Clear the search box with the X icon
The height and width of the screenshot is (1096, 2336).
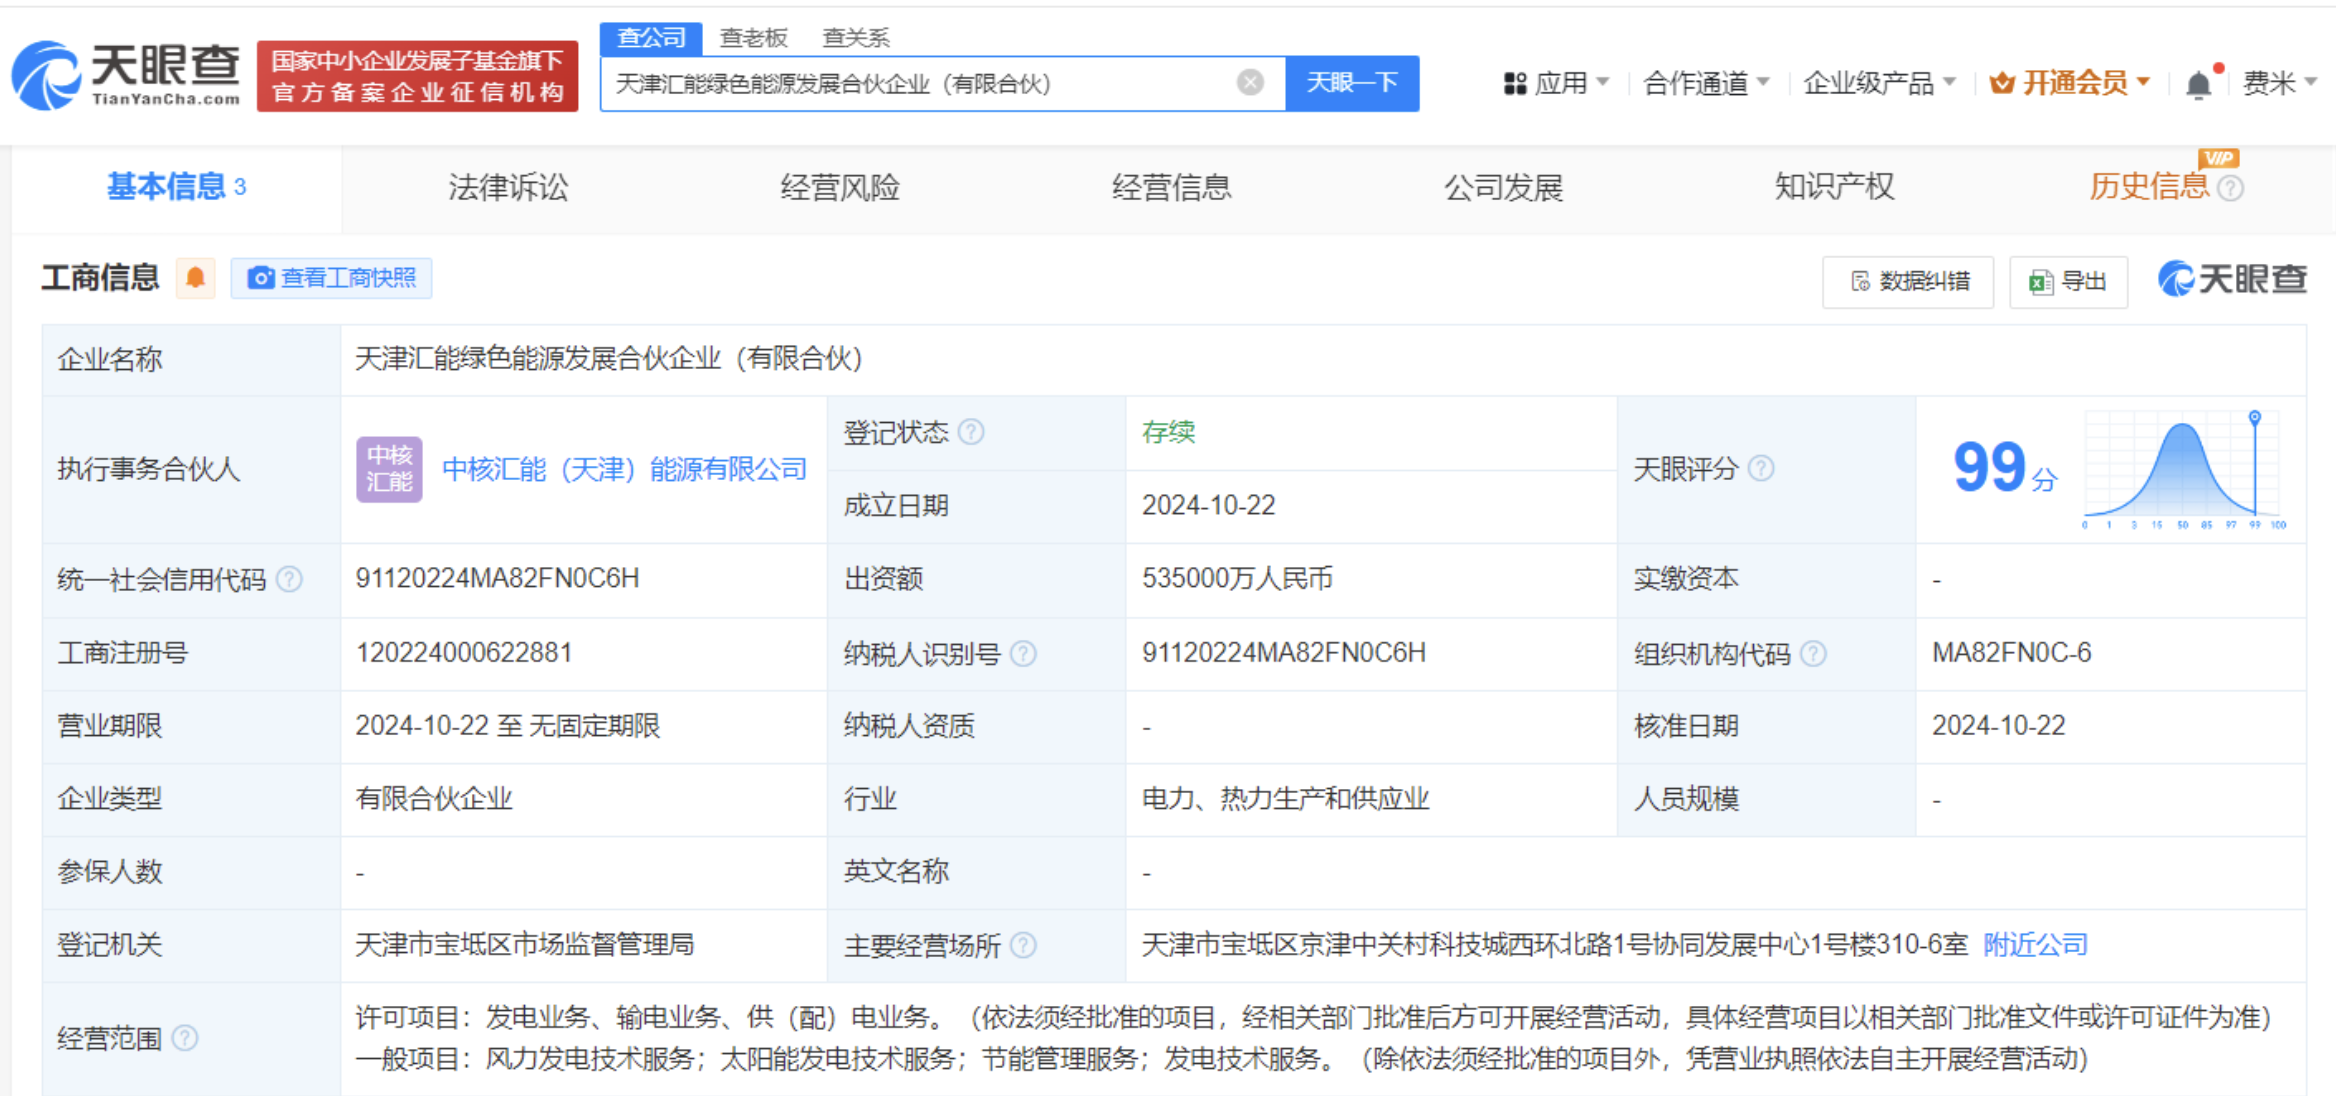coord(1250,83)
